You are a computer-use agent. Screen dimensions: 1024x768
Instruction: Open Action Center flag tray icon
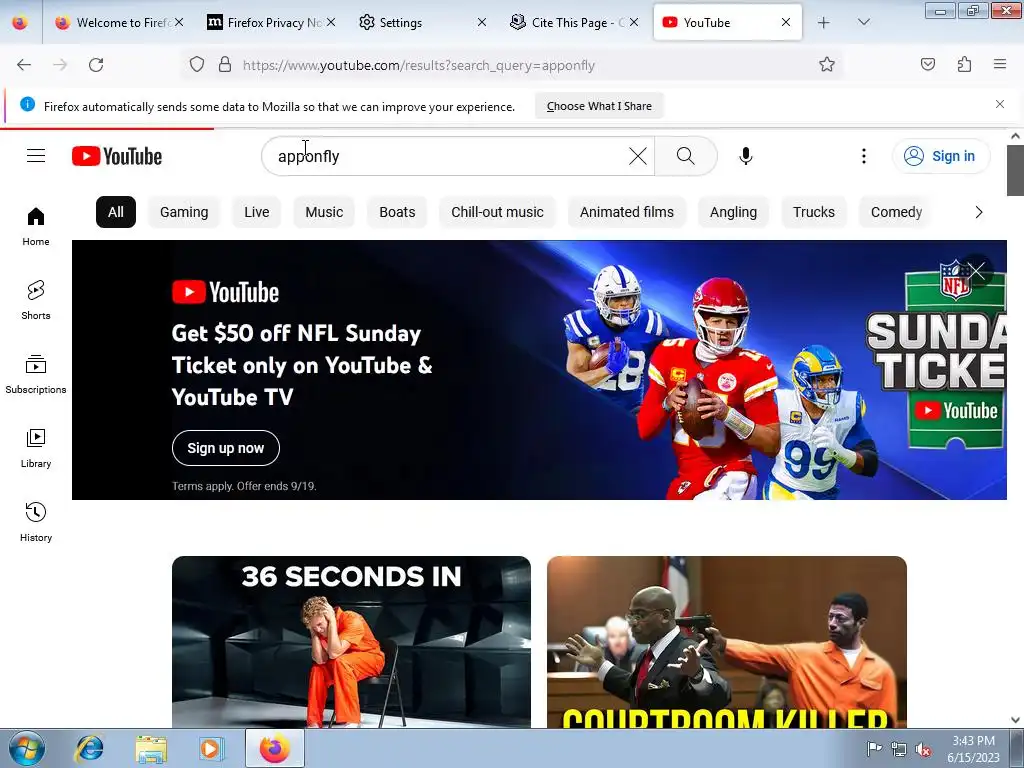coord(874,748)
